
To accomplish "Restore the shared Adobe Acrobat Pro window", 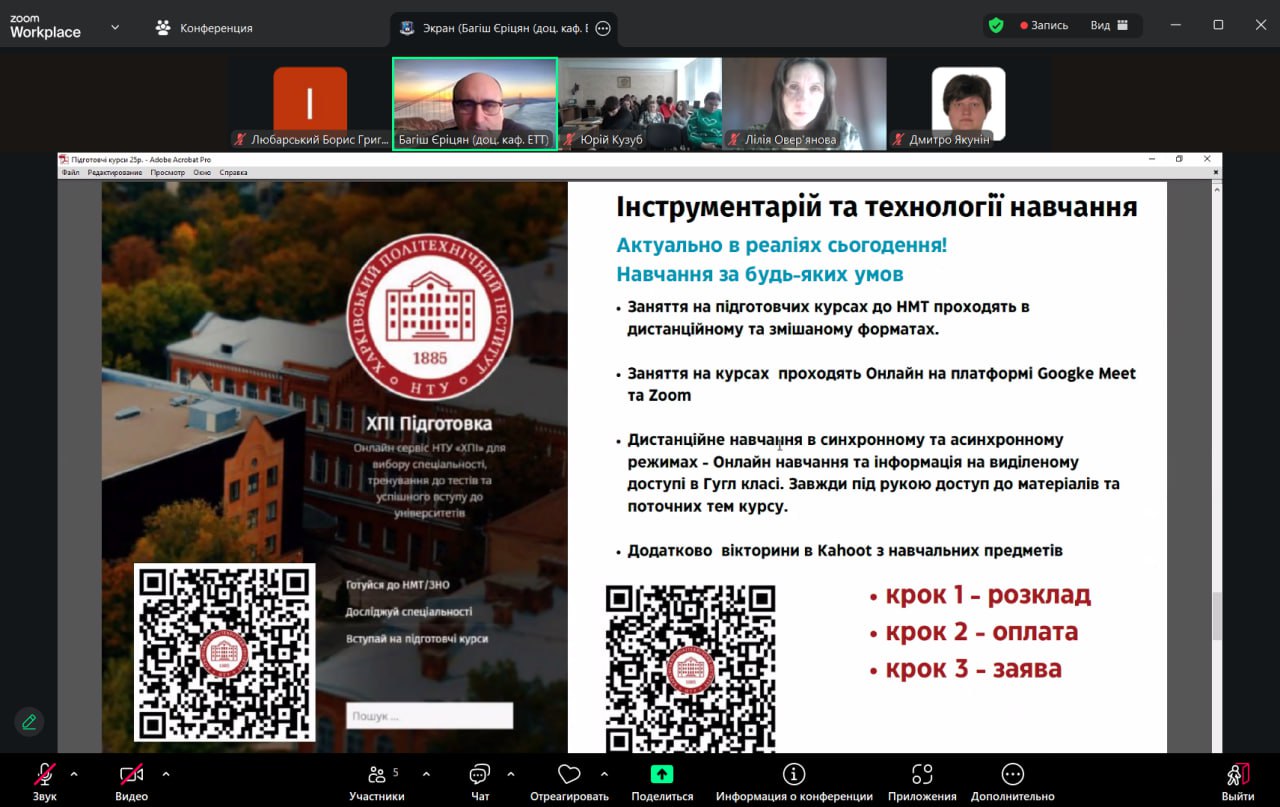I will click(x=1179, y=159).
